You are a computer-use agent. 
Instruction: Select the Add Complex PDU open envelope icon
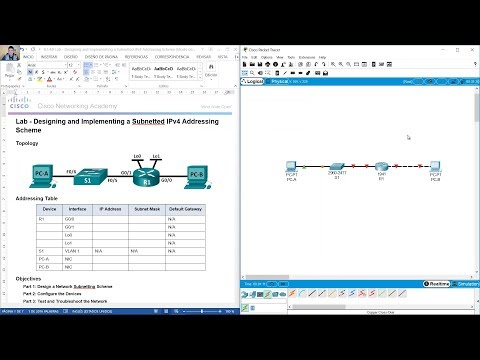[x=326, y=73]
